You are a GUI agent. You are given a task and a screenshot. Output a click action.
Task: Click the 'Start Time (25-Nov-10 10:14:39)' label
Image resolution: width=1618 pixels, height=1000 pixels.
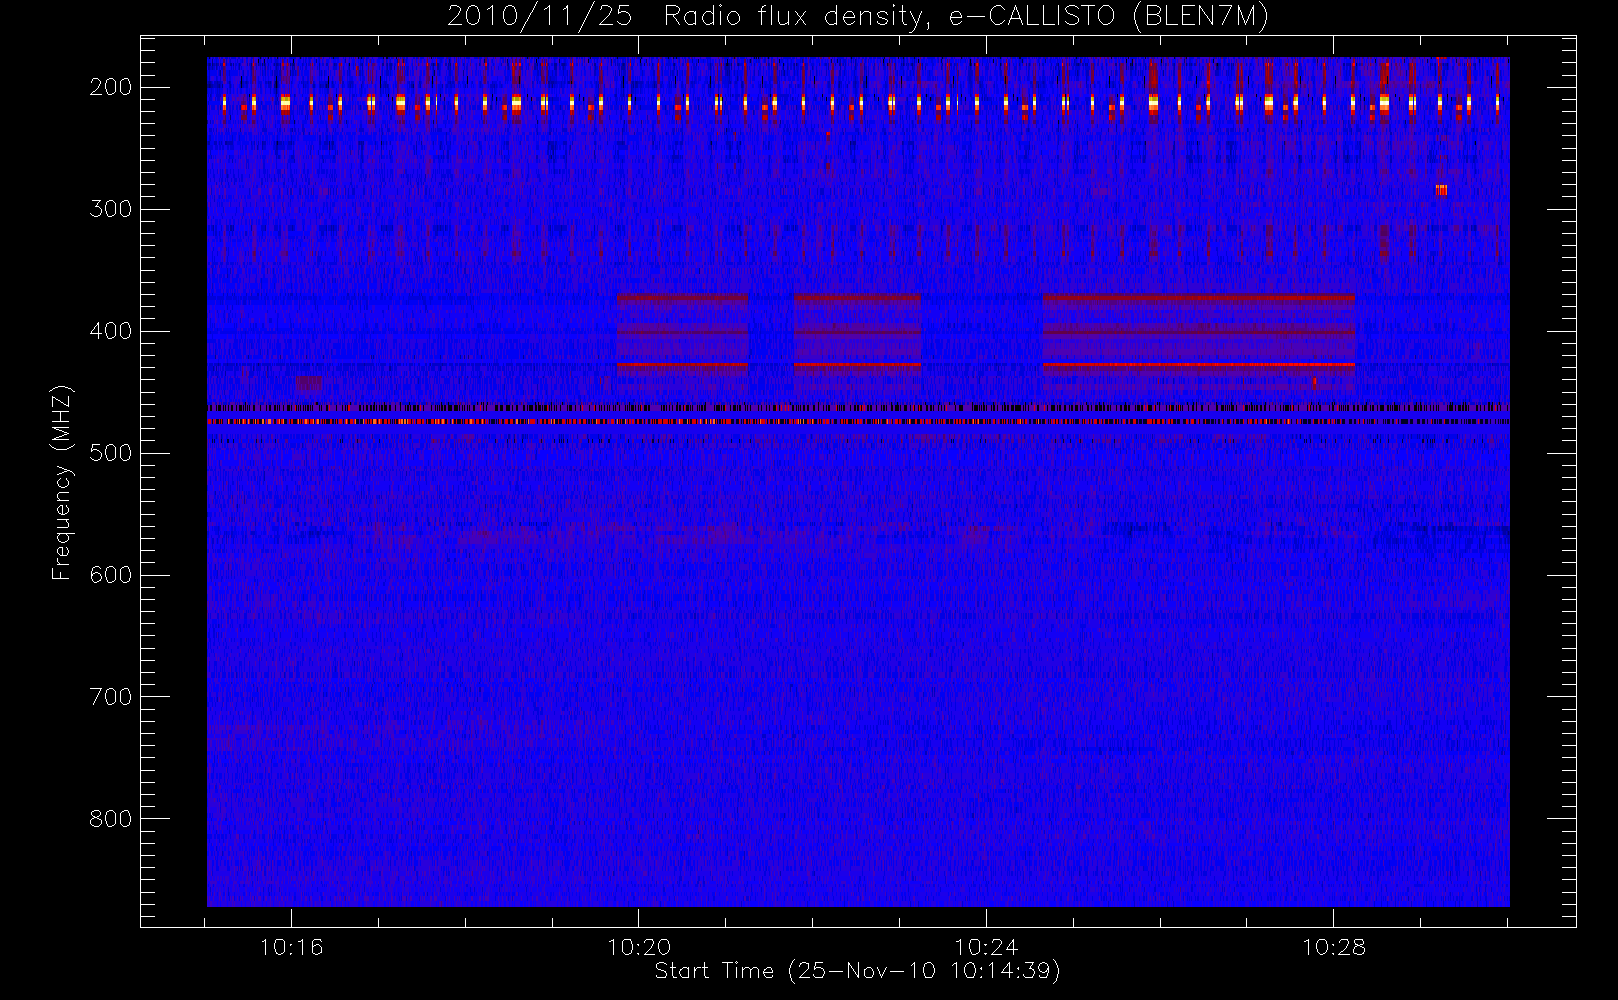click(857, 971)
